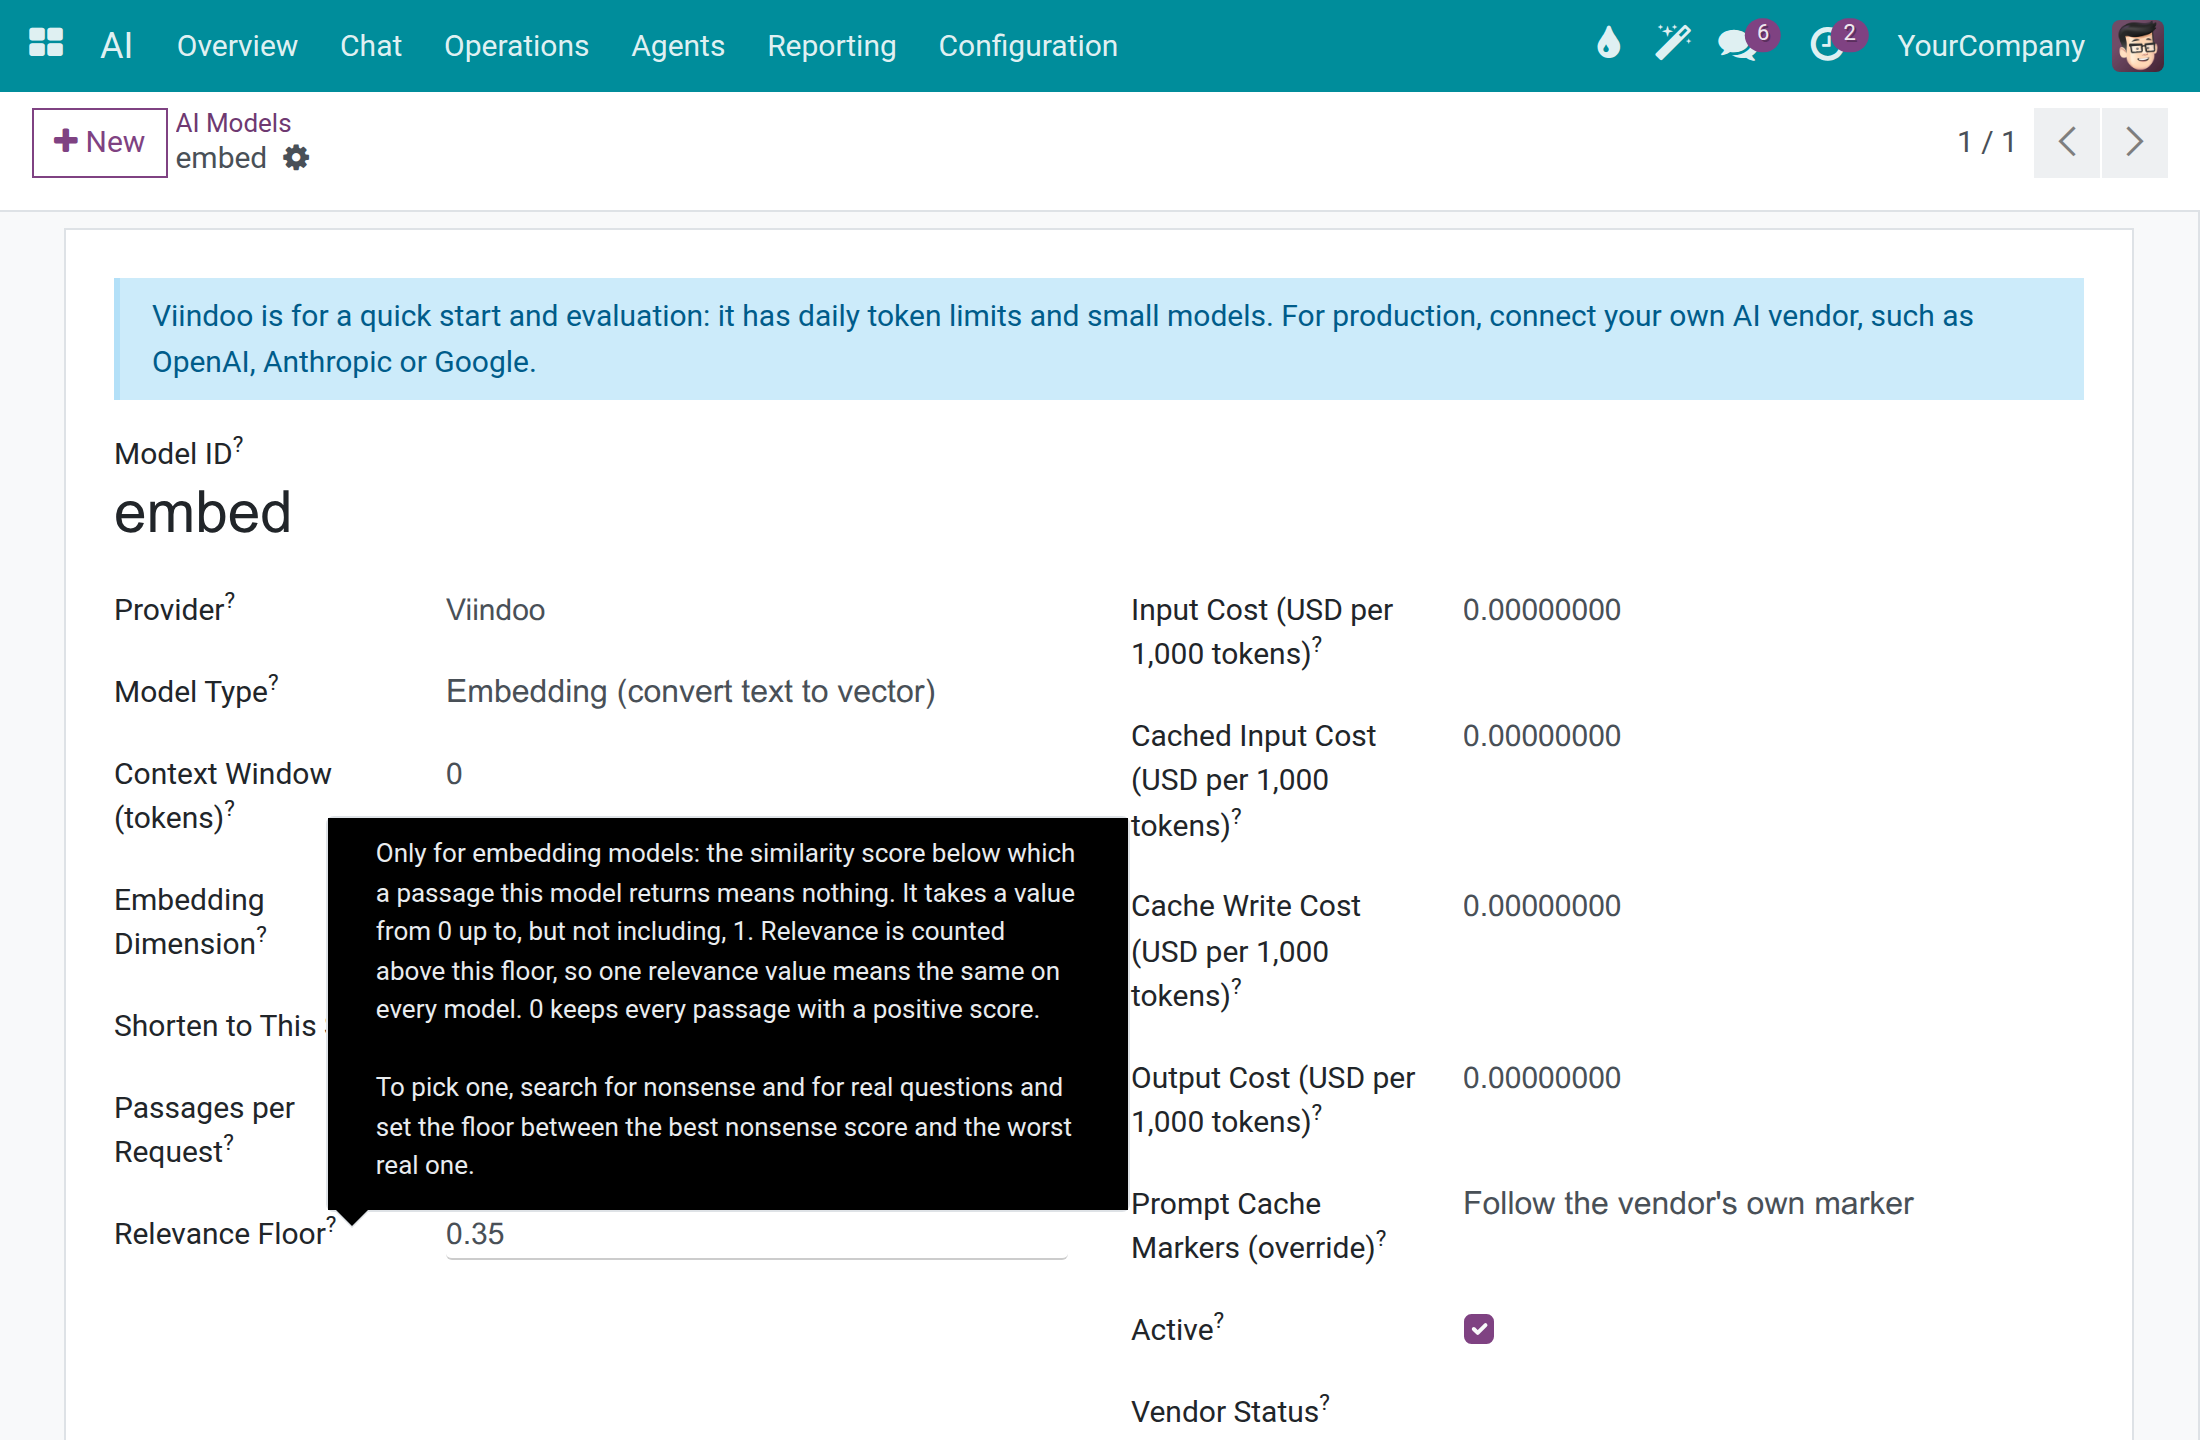Open the Configuration menu
Screen dimensions: 2200x1440
click(1028, 46)
